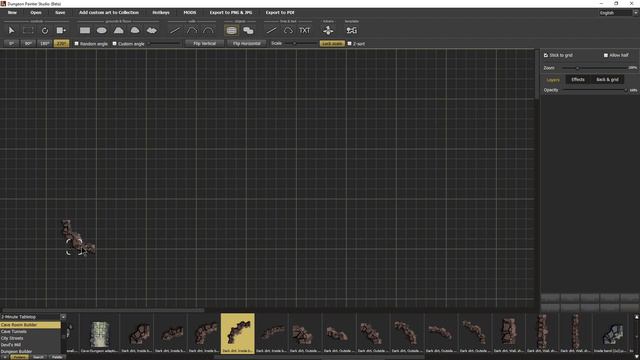640x360 pixels.
Task: Switch to the Layers tab
Action: (x=553, y=80)
